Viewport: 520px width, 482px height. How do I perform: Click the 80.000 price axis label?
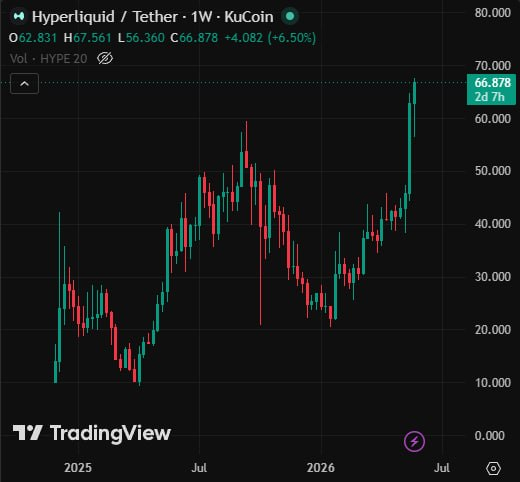pyautogui.click(x=493, y=13)
